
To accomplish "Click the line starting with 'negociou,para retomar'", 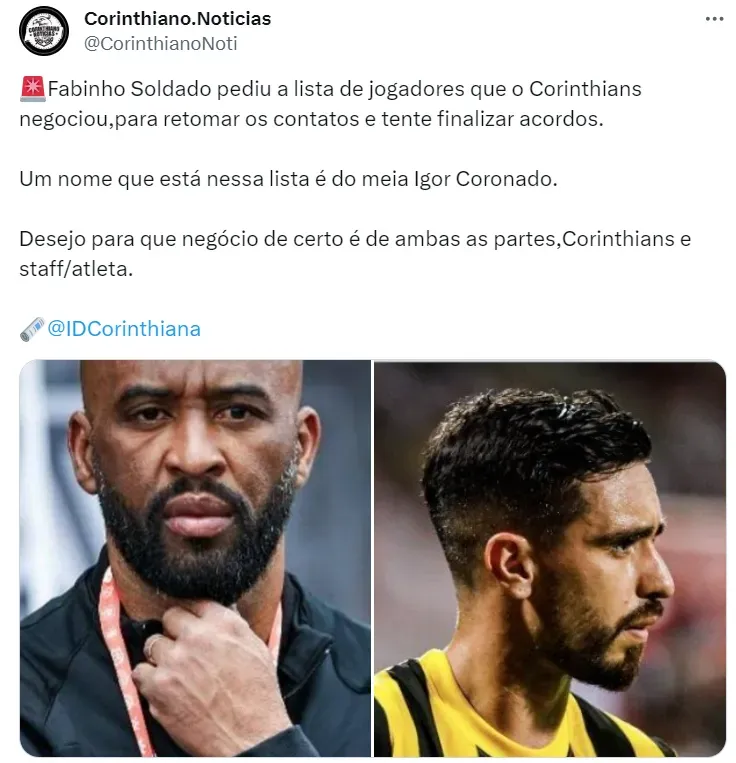I will (x=311, y=119).
